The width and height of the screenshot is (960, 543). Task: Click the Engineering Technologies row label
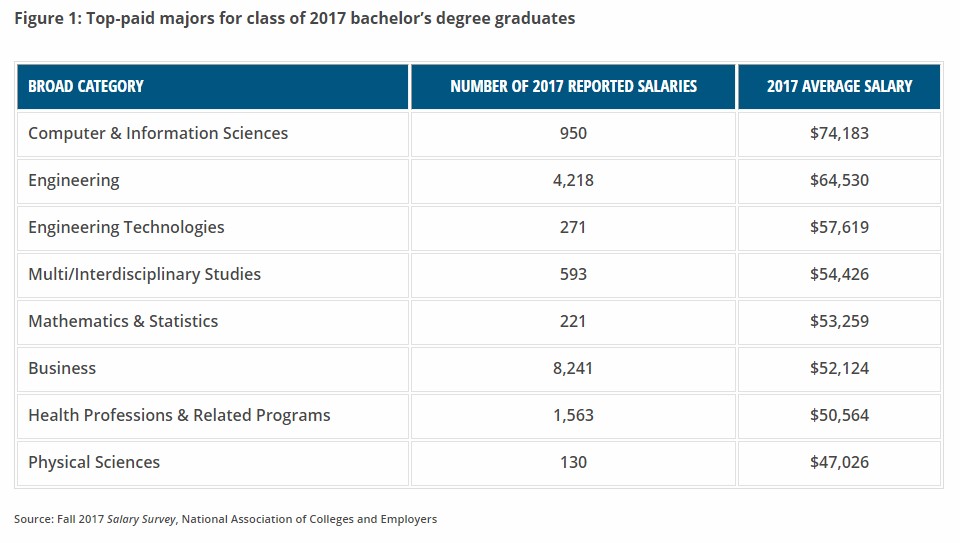coord(126,227)
